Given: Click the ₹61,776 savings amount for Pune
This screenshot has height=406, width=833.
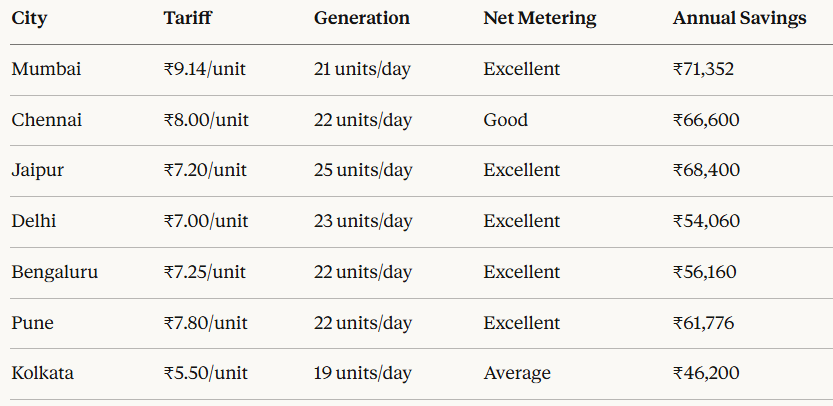Looking at the screenshot, I should [x=703, y=323].
